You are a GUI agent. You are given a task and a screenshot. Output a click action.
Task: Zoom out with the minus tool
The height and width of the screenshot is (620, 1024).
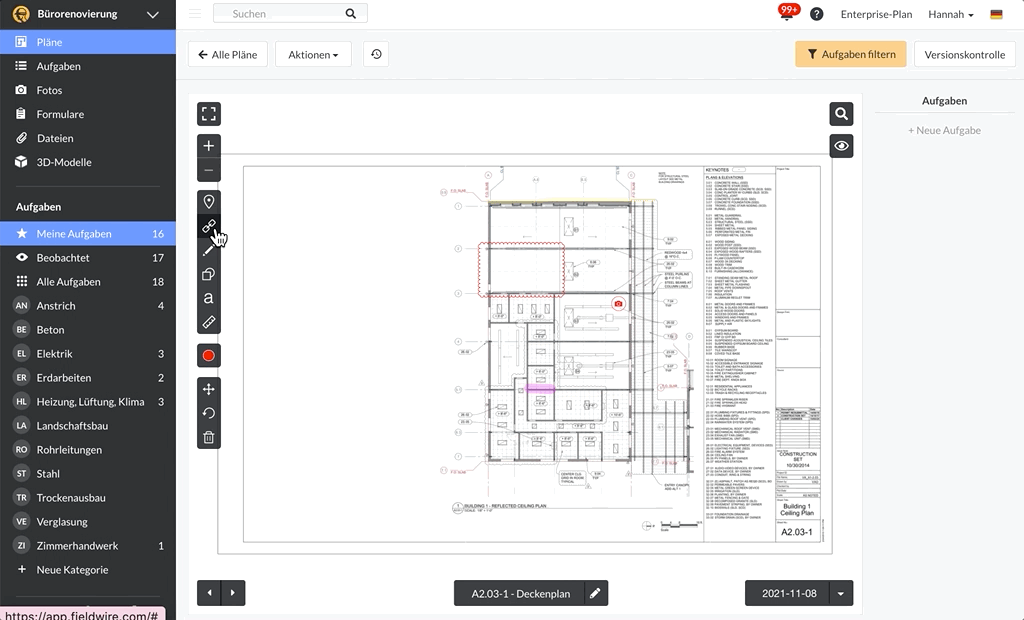tap(209, 170)
